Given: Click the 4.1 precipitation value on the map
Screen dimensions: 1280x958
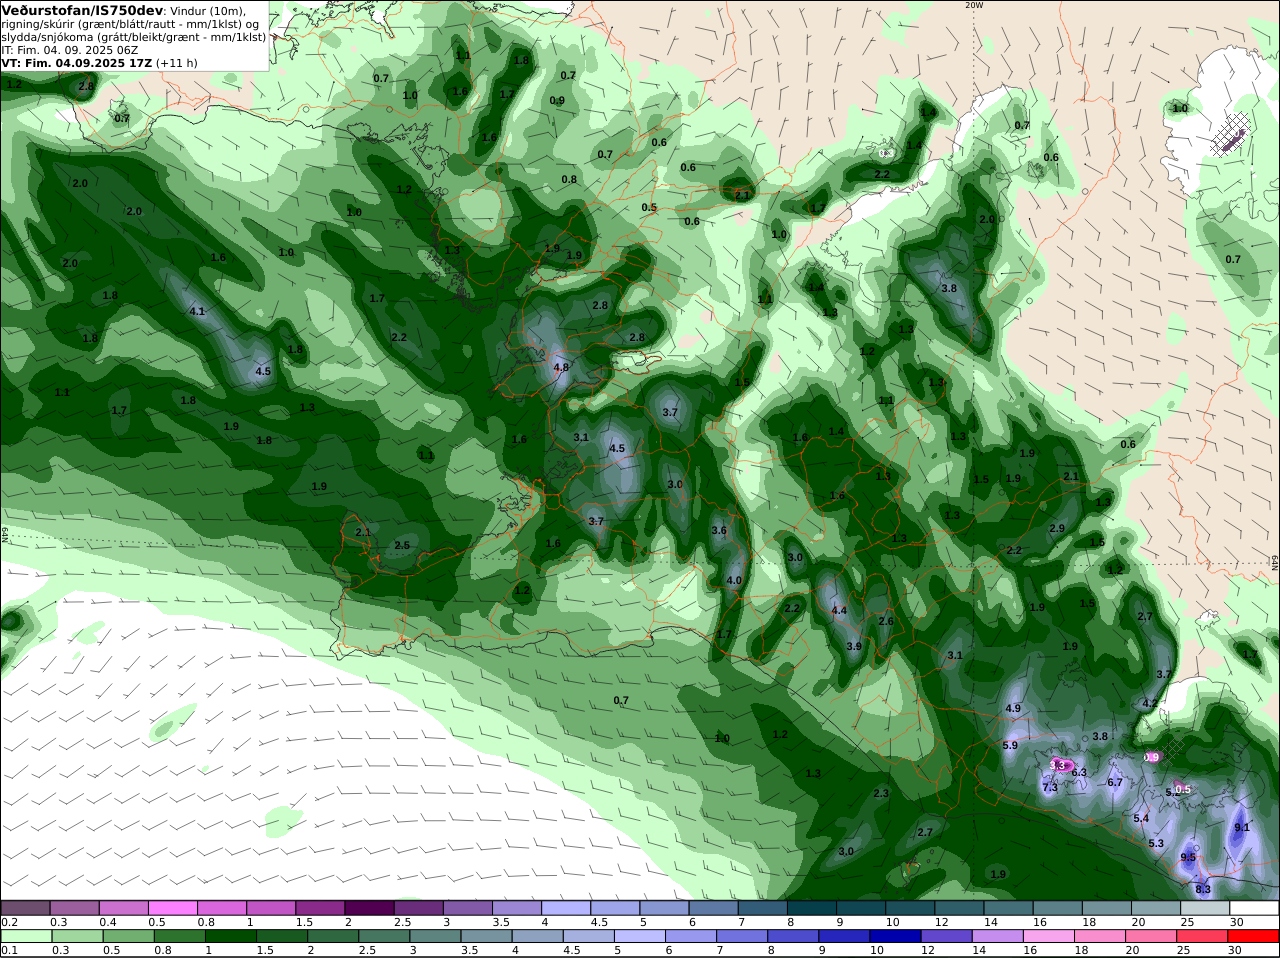Looking at the screenshot, I should pyautogui.click(x=197, y=311).
